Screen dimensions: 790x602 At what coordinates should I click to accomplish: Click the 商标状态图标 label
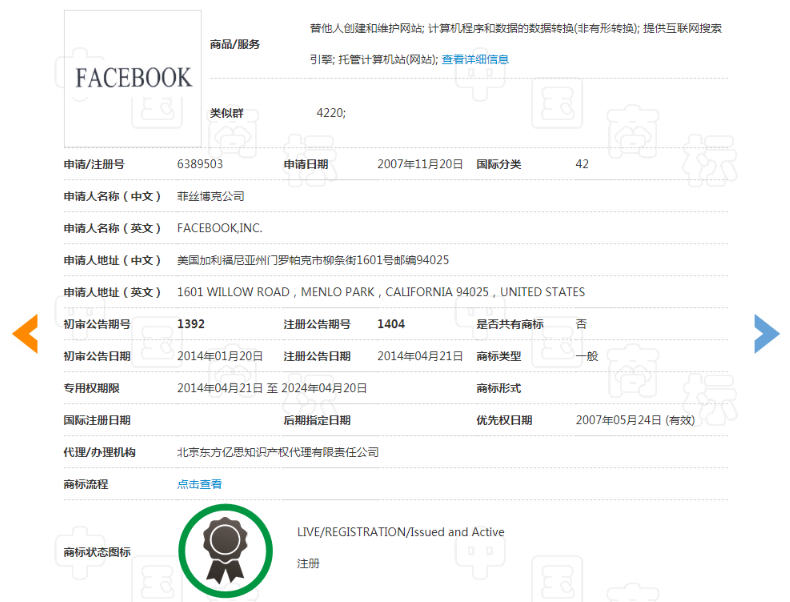coord(97,552)
